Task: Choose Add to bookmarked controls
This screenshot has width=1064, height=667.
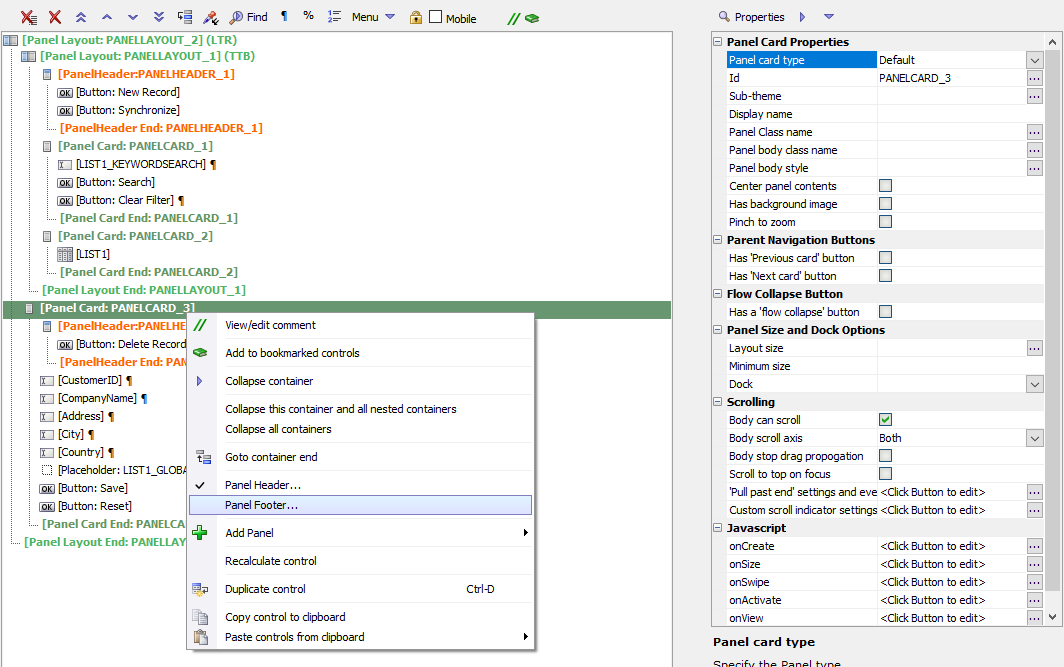Action: [x=360, y=353]
